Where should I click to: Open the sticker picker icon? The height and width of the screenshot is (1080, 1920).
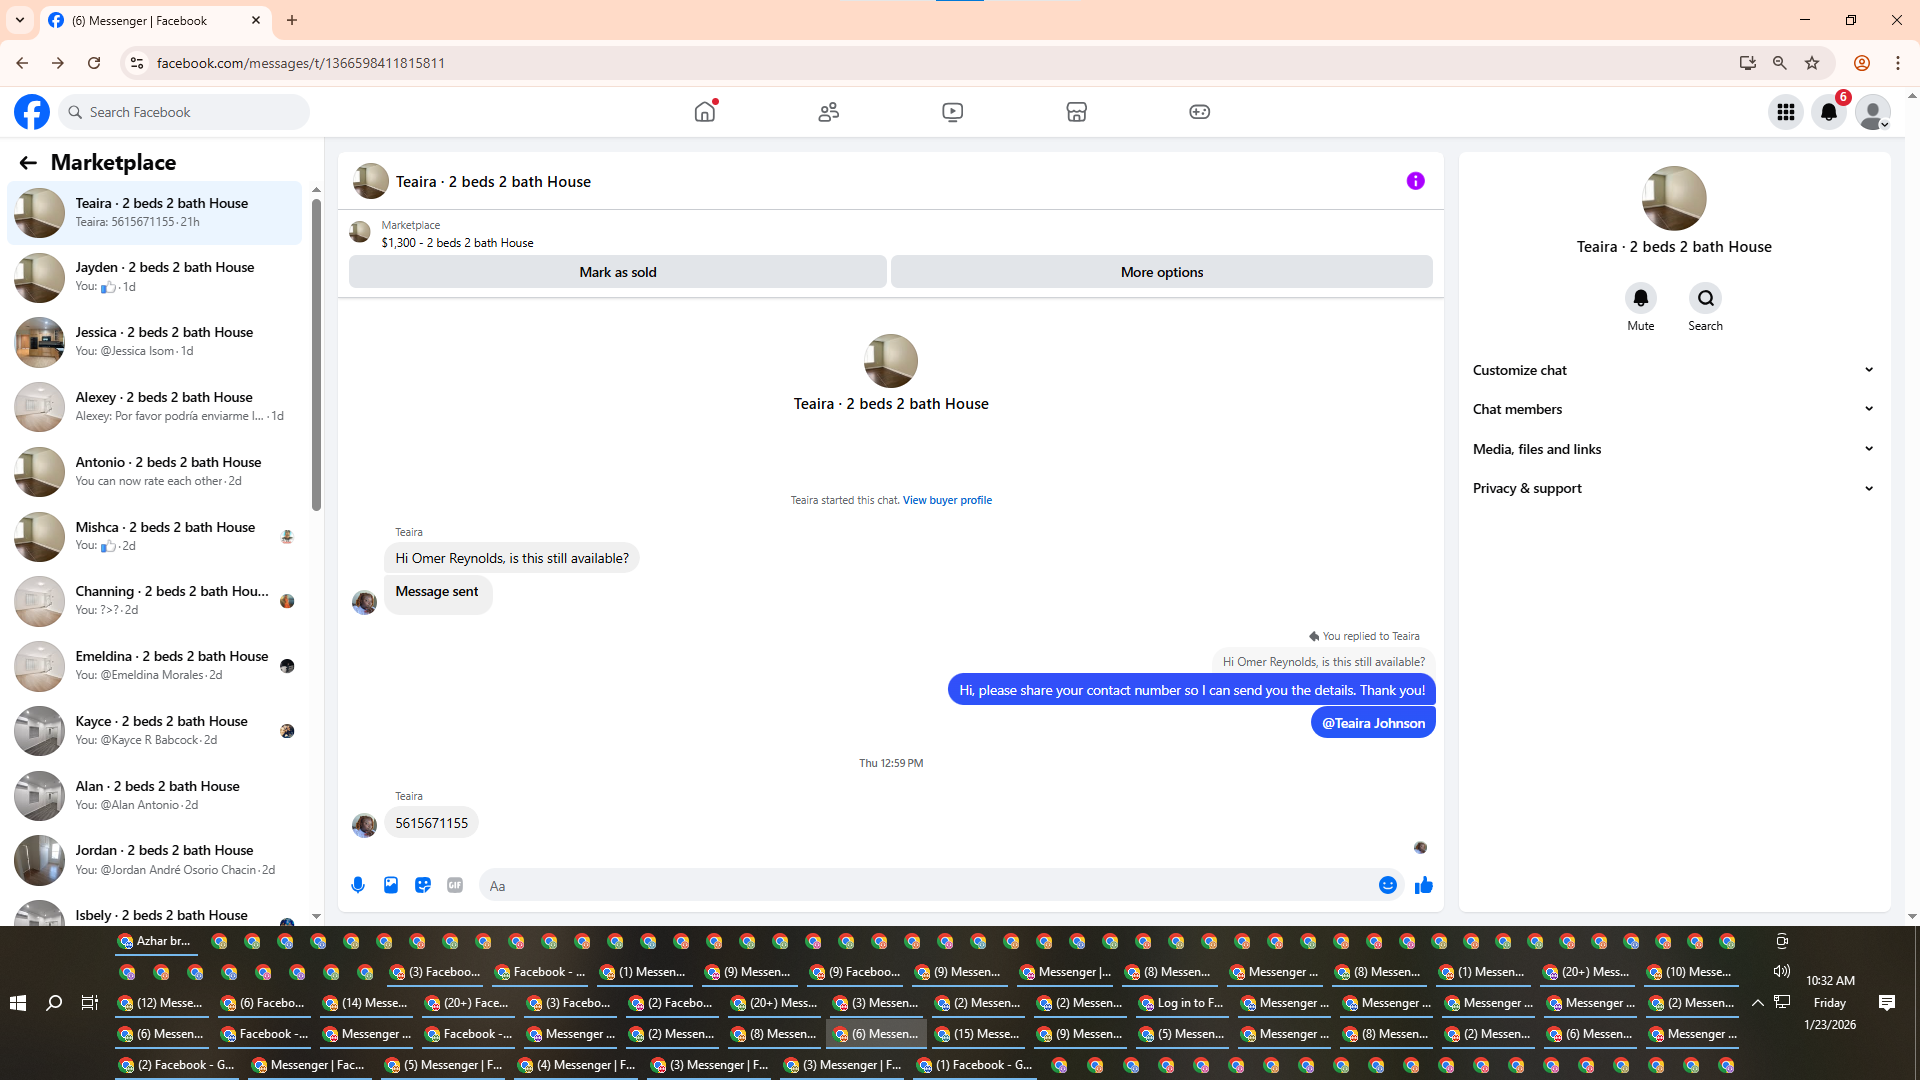(x=423, y=885)
